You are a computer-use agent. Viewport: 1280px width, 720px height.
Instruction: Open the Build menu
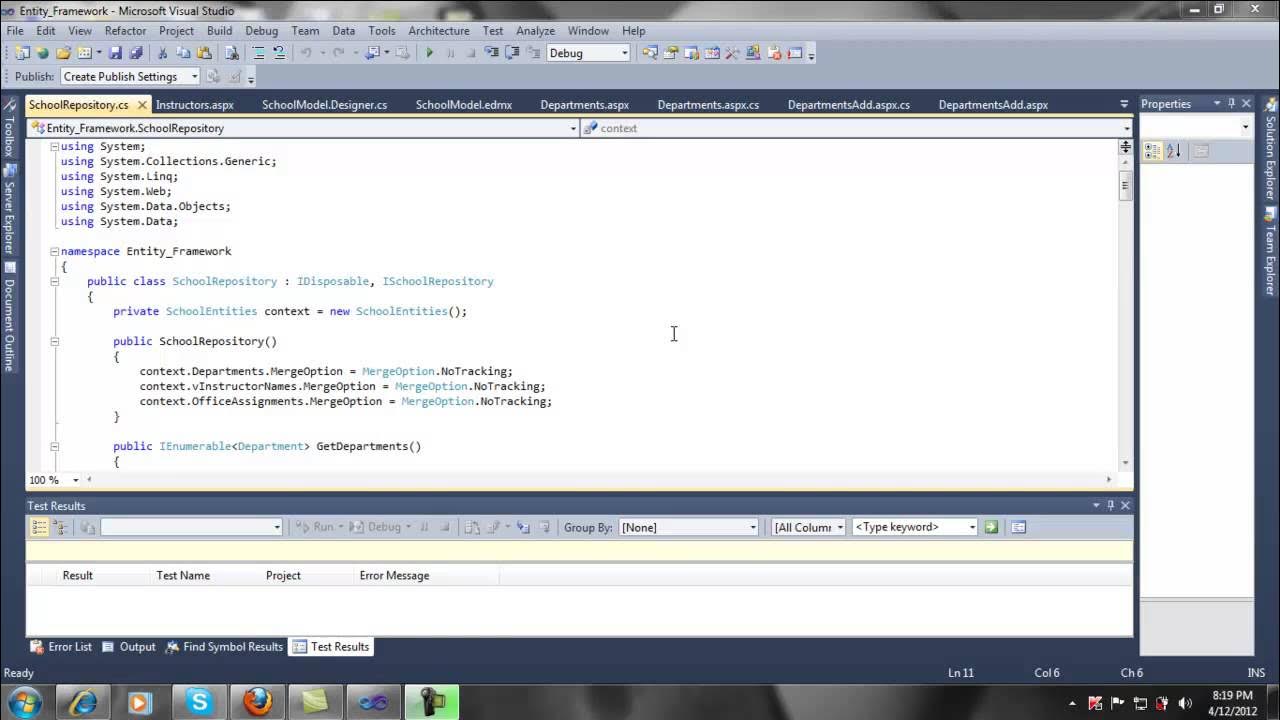tap(219, 31)
